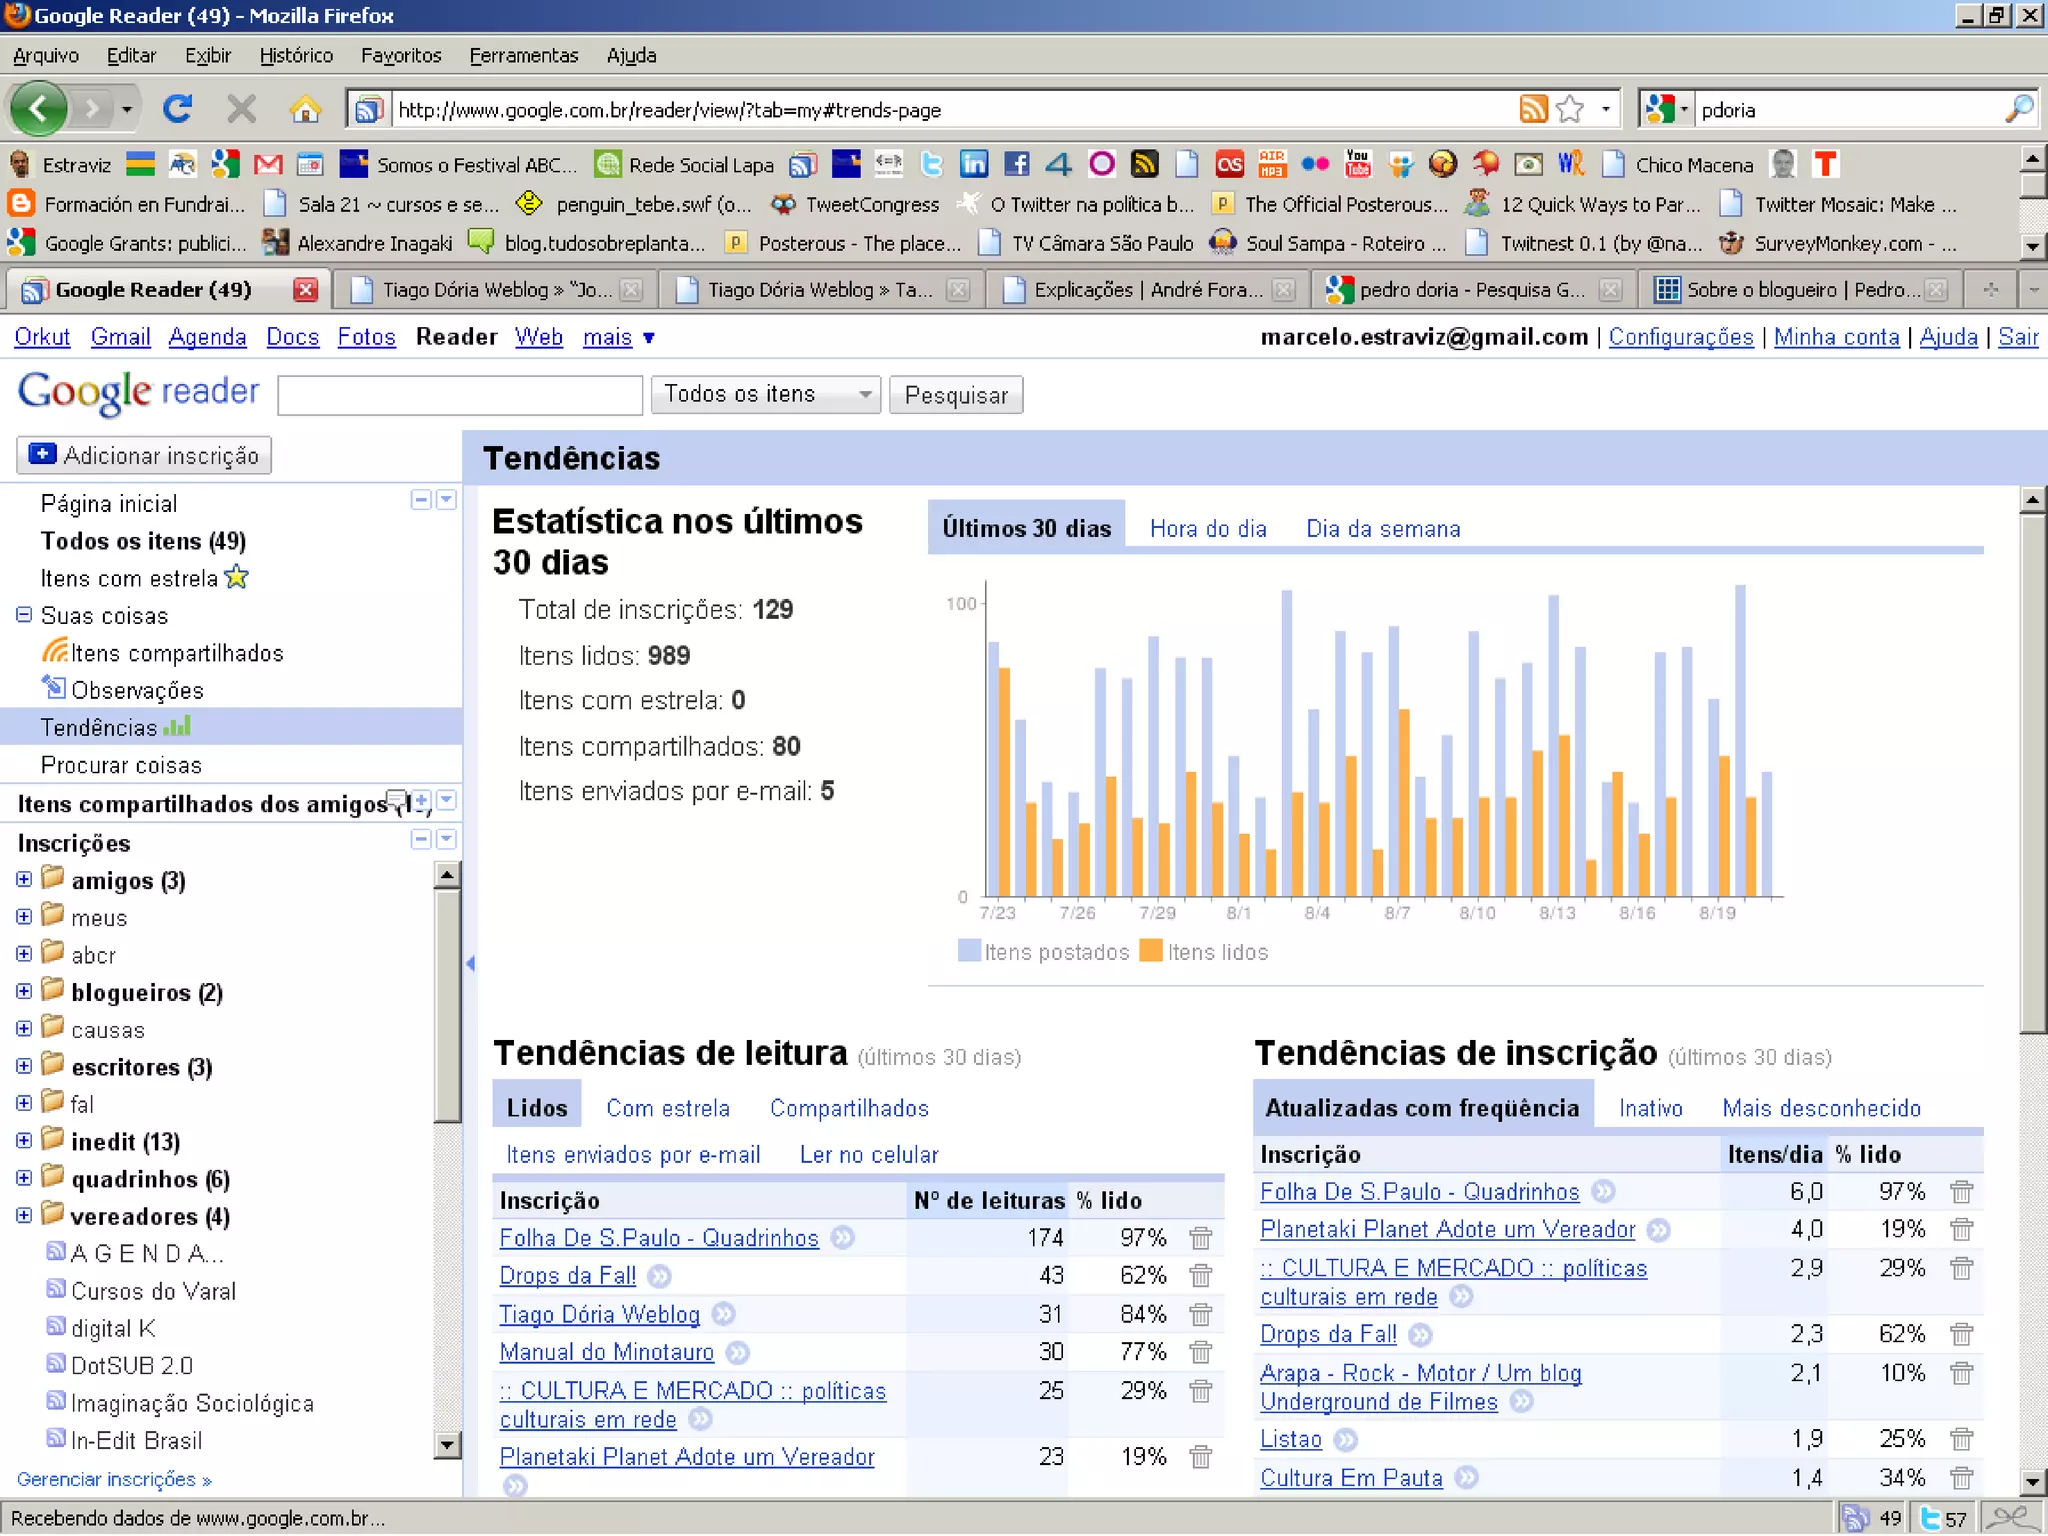Click the bookmark star icon in address bar
Screen dimensions: 2048x1536
pyautogui.click(x=1570, y=108)
